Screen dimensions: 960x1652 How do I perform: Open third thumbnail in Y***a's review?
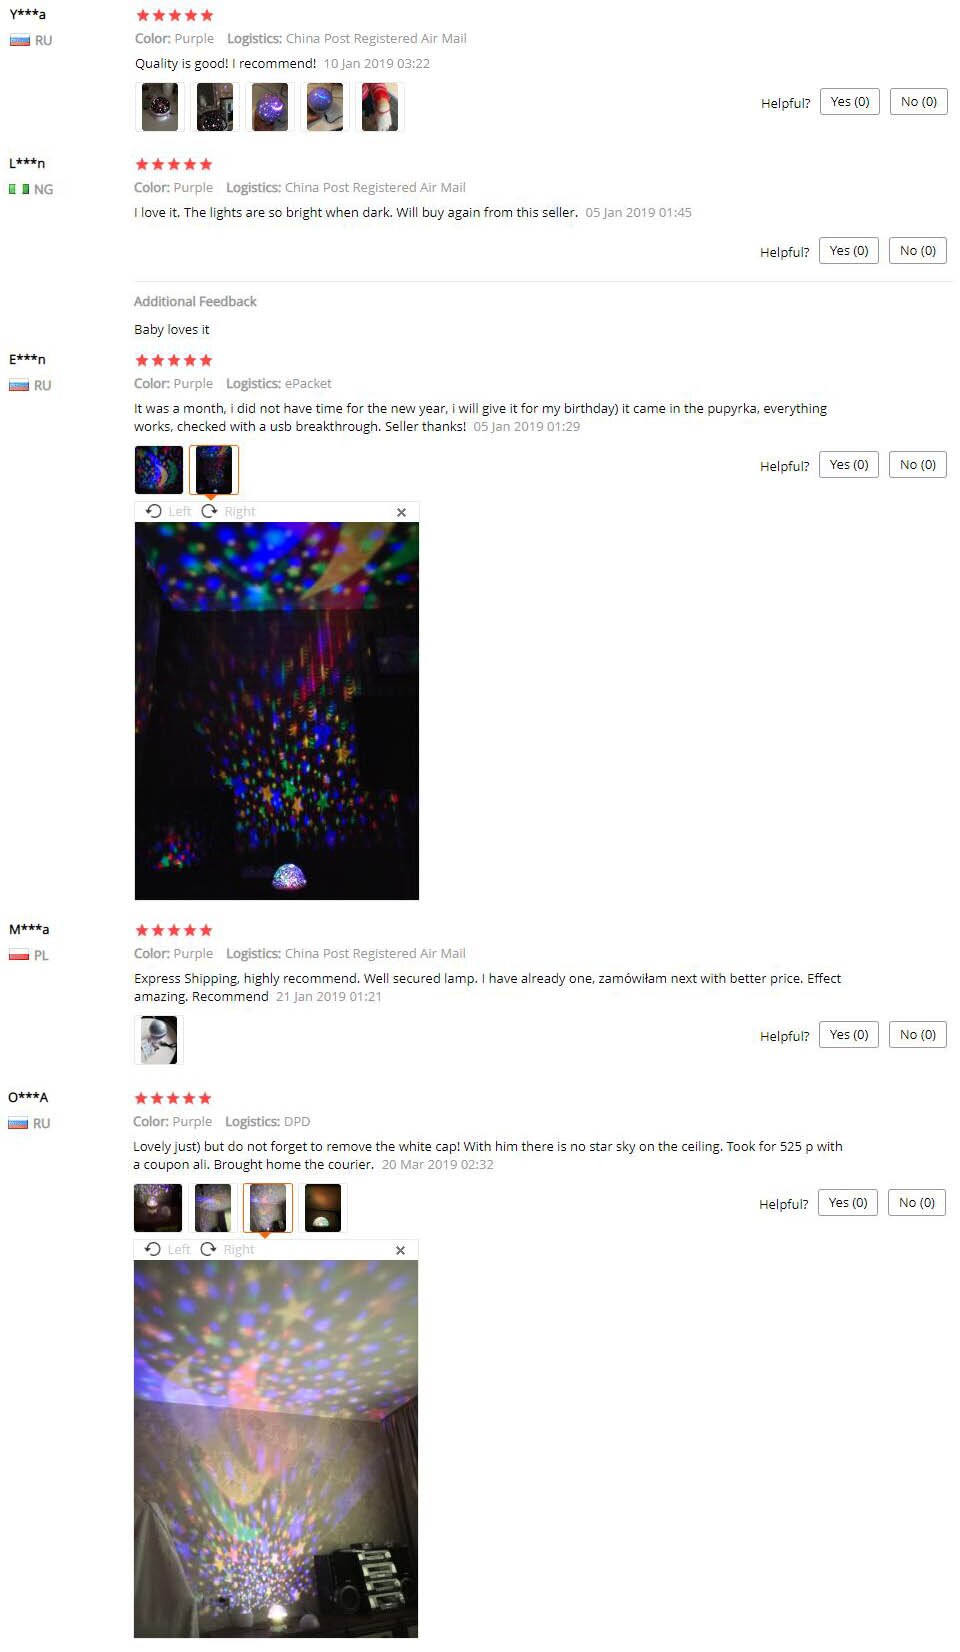[x=269, y=107]
